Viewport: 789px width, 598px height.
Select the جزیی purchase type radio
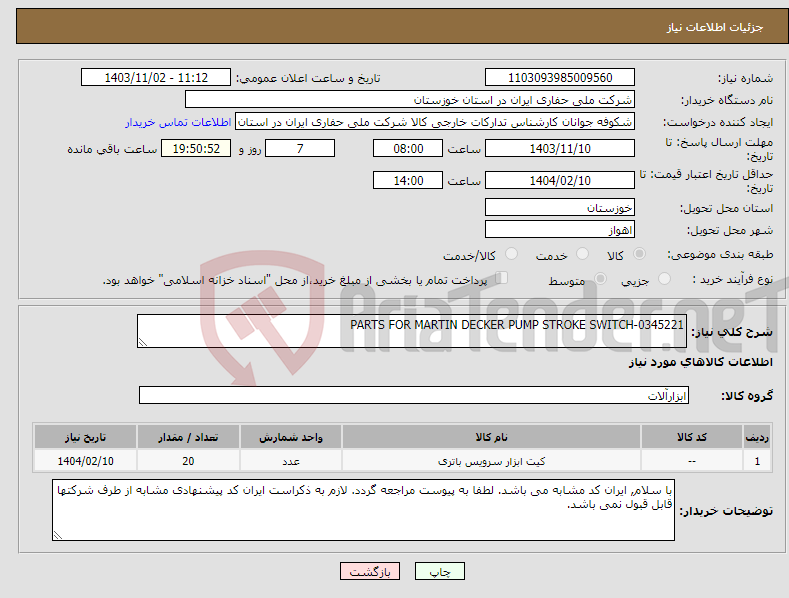click(x=664, y=278)
